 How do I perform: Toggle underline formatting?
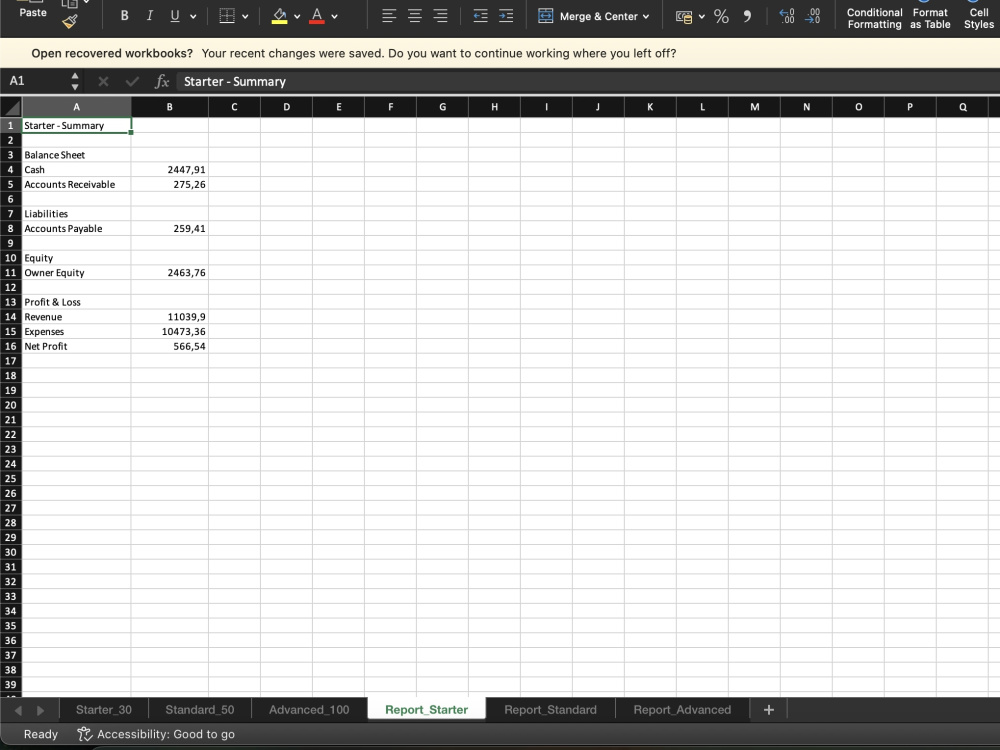click(175, 16)
